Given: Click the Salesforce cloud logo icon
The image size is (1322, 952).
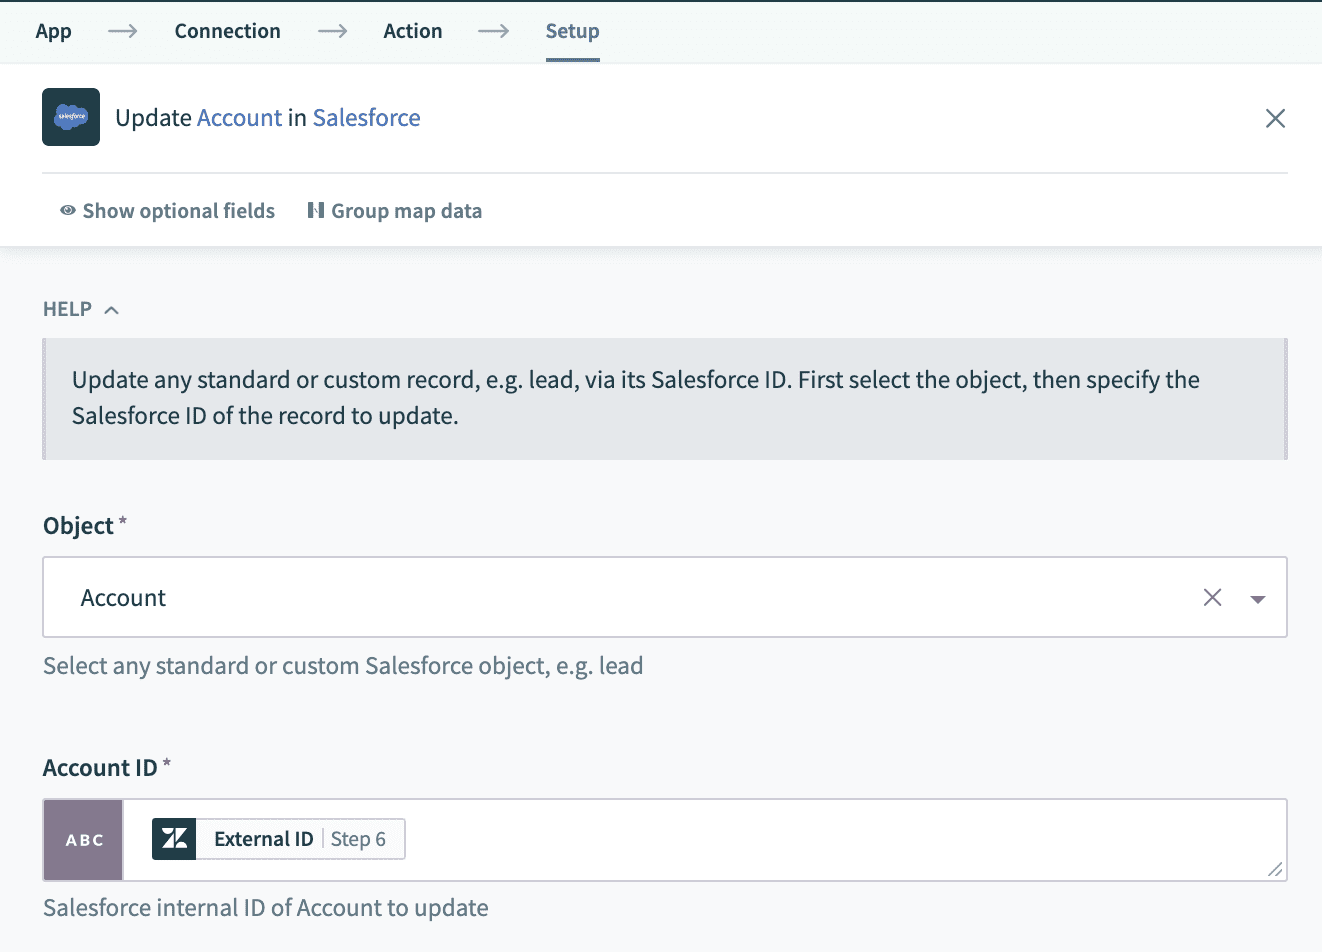Looking at the screenshot, I should [71, 117].
